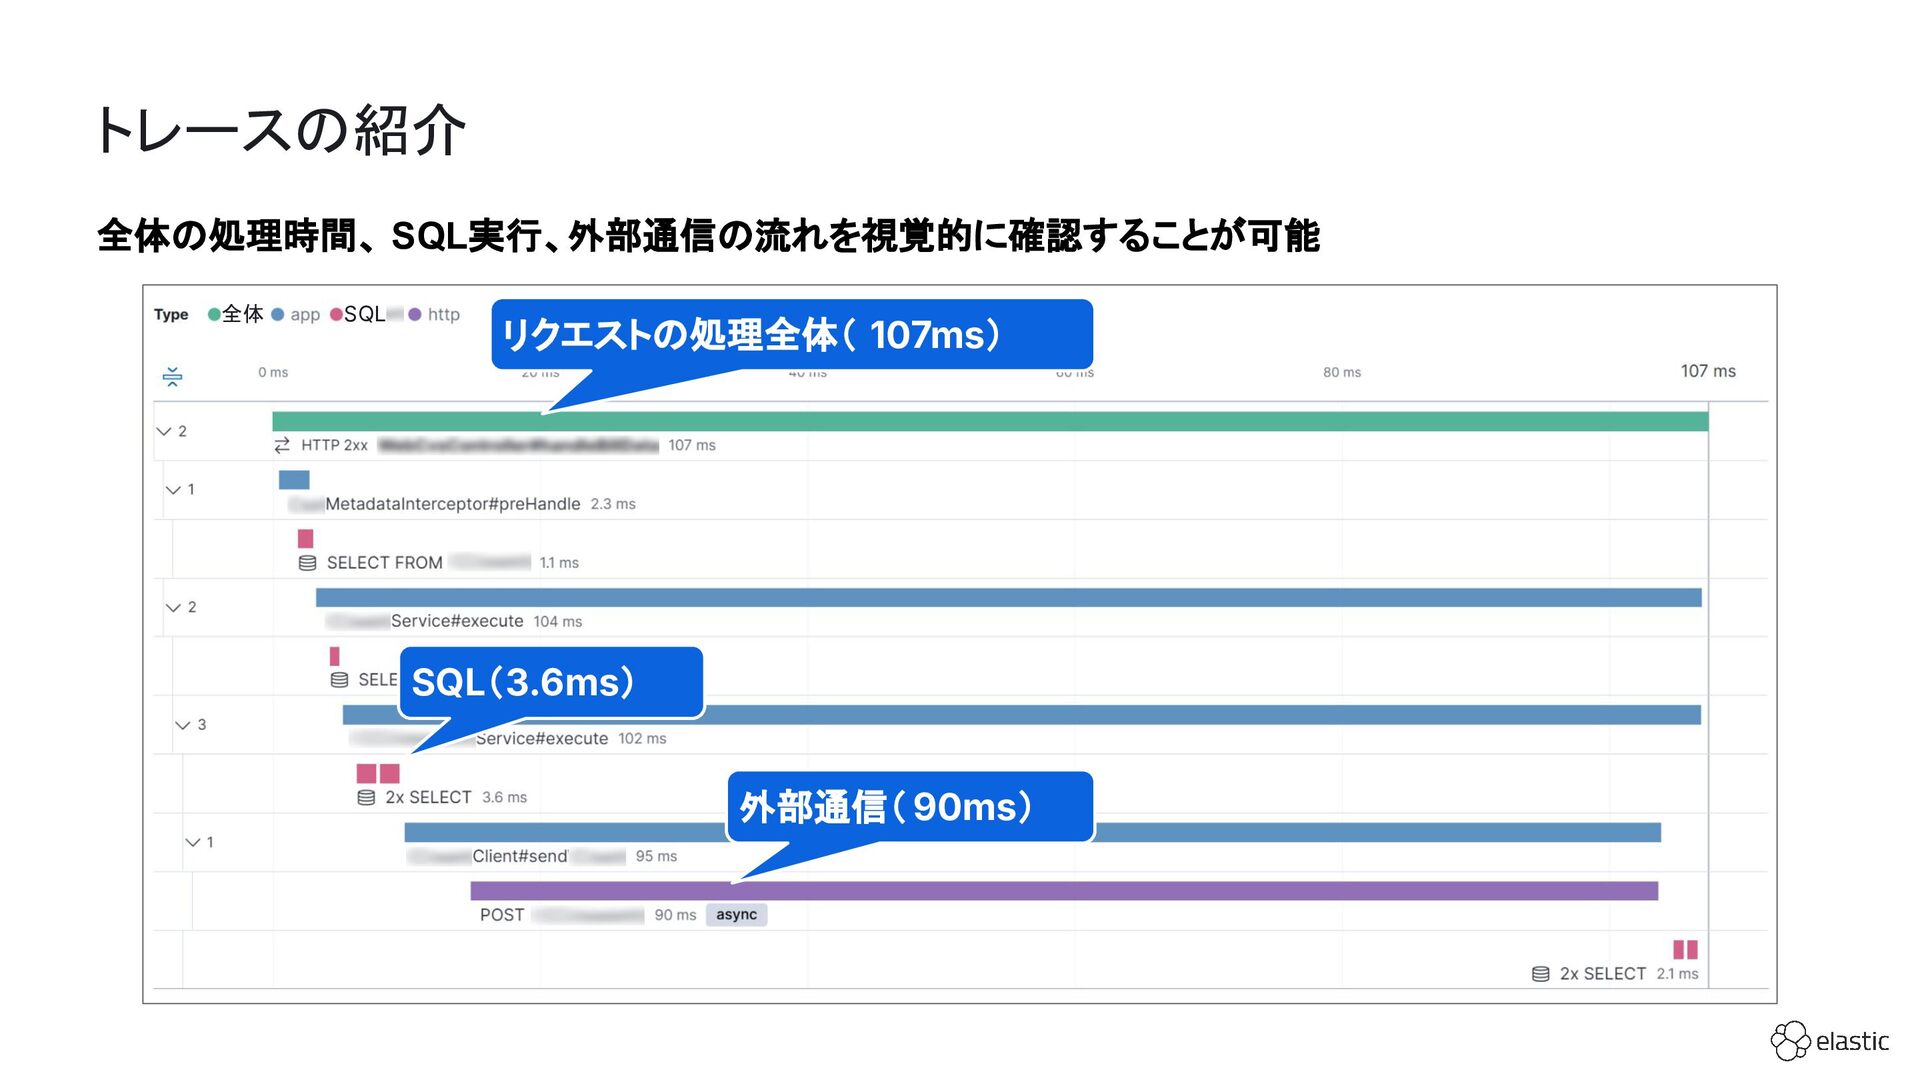Click the 2.1 ms 2x SELECT database icon
This screenshot has height=1080, width=1920.
1540,974
